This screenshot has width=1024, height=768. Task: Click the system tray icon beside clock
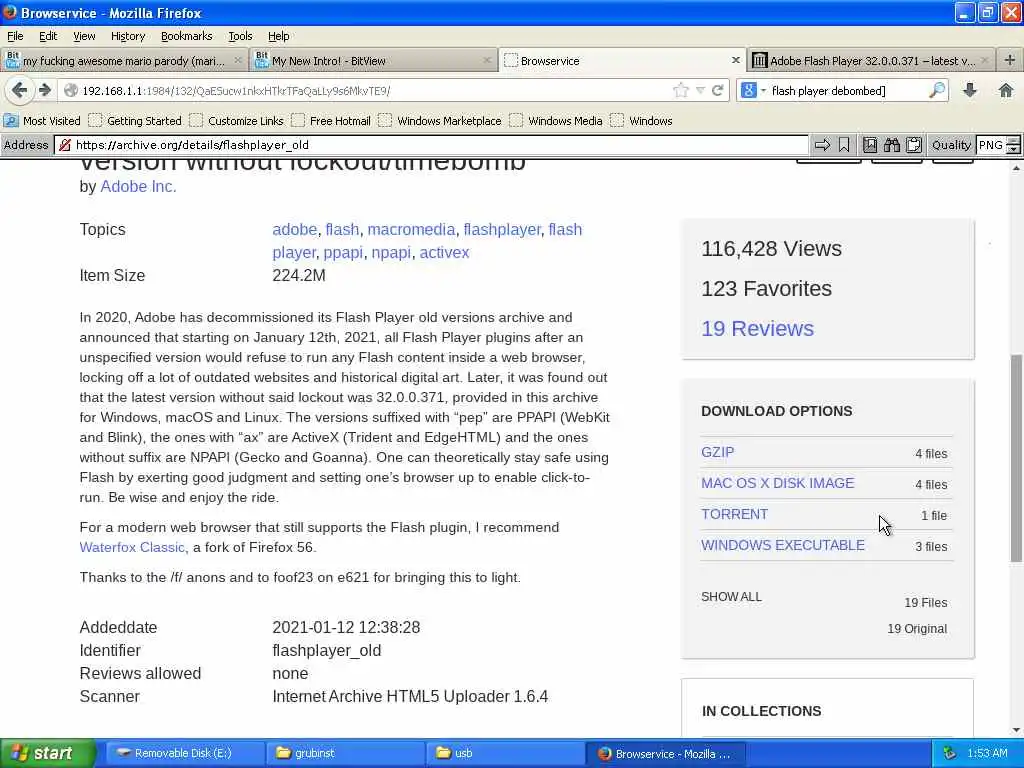click(x=950, y=753)
